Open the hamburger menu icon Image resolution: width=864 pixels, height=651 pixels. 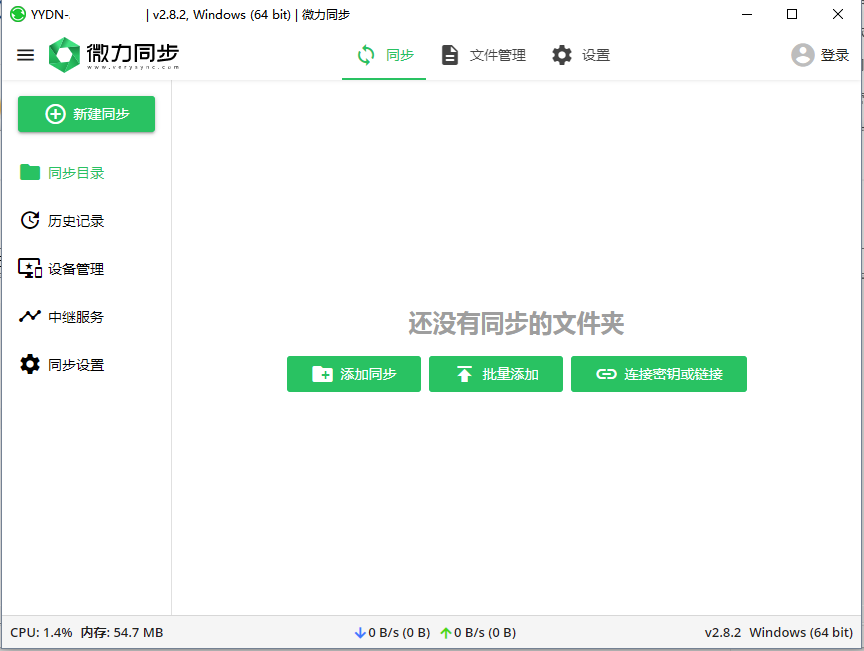coord(25,55)
